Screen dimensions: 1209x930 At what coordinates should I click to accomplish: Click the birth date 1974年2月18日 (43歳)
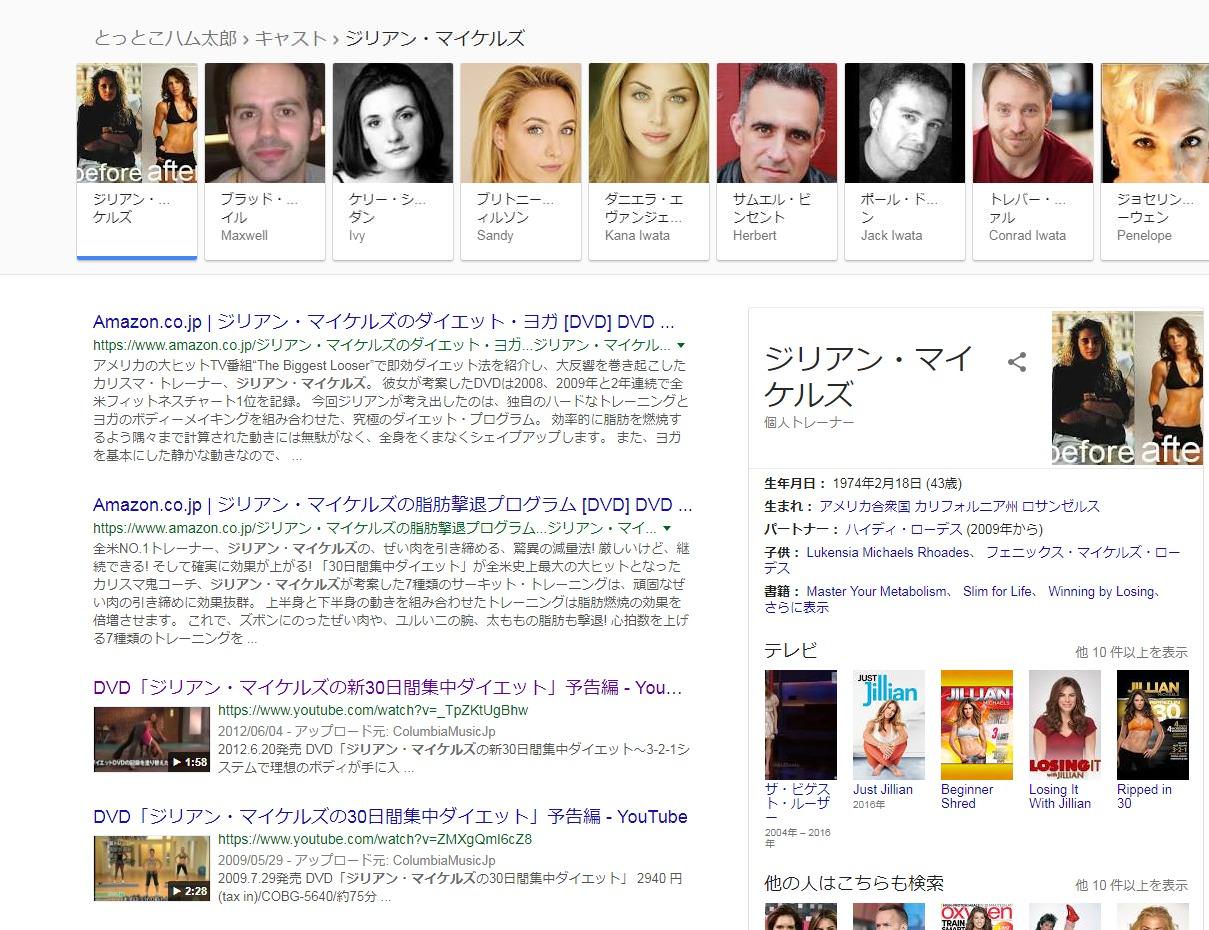point(899,483)
